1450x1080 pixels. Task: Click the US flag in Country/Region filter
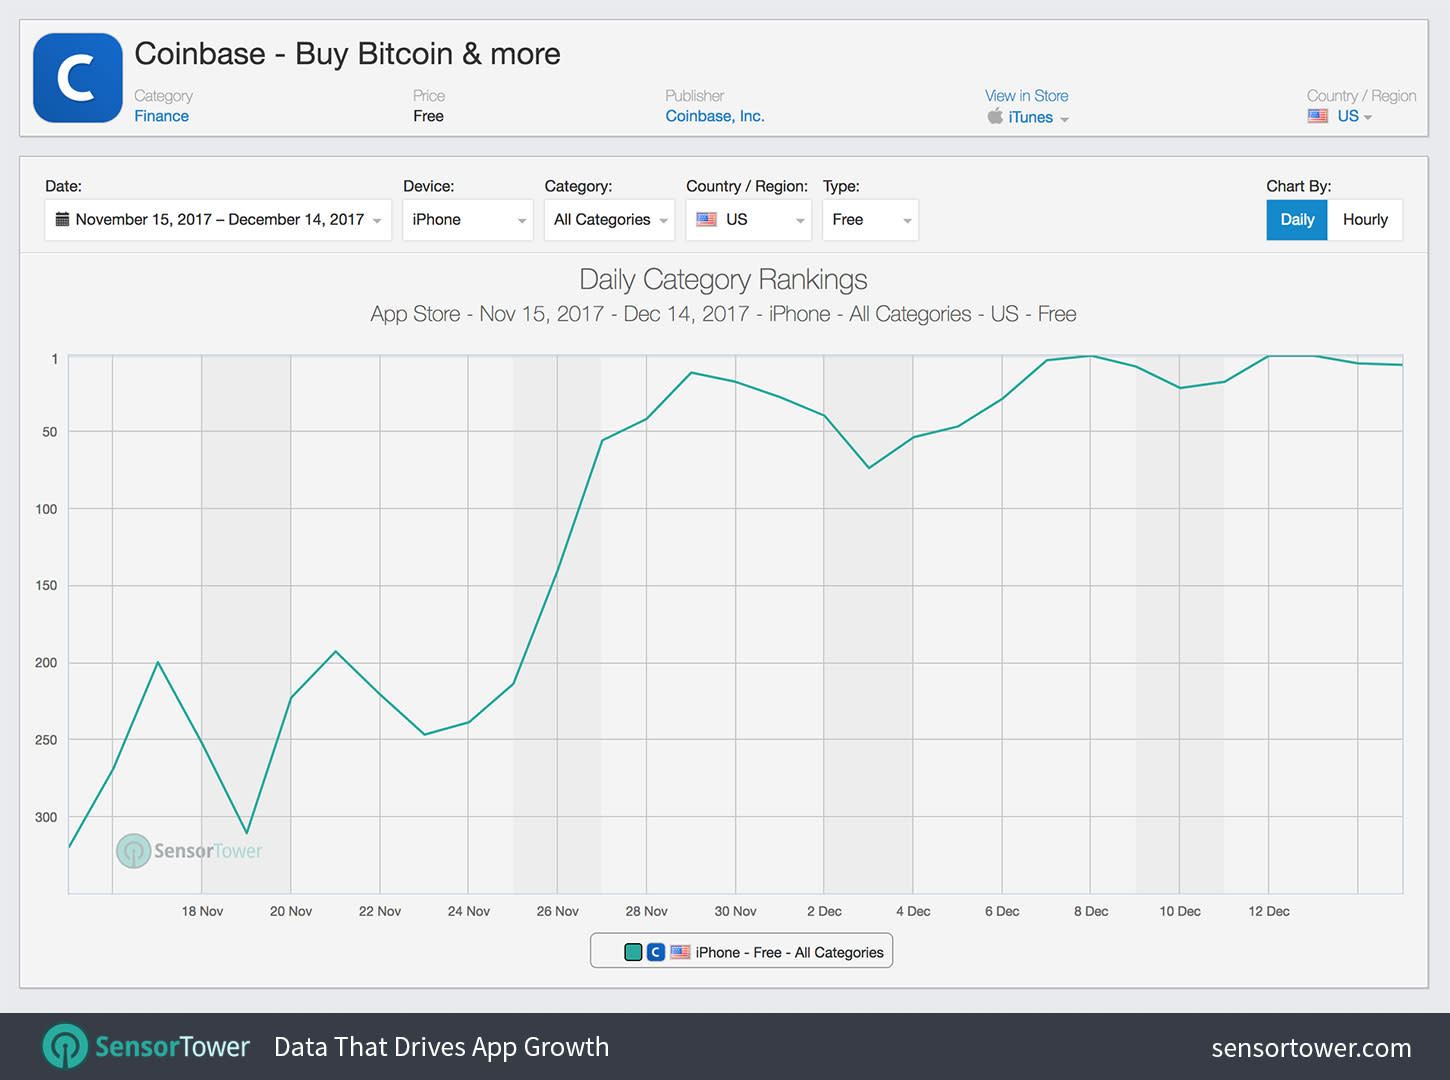pyautogui.click(x=707, y=219)
